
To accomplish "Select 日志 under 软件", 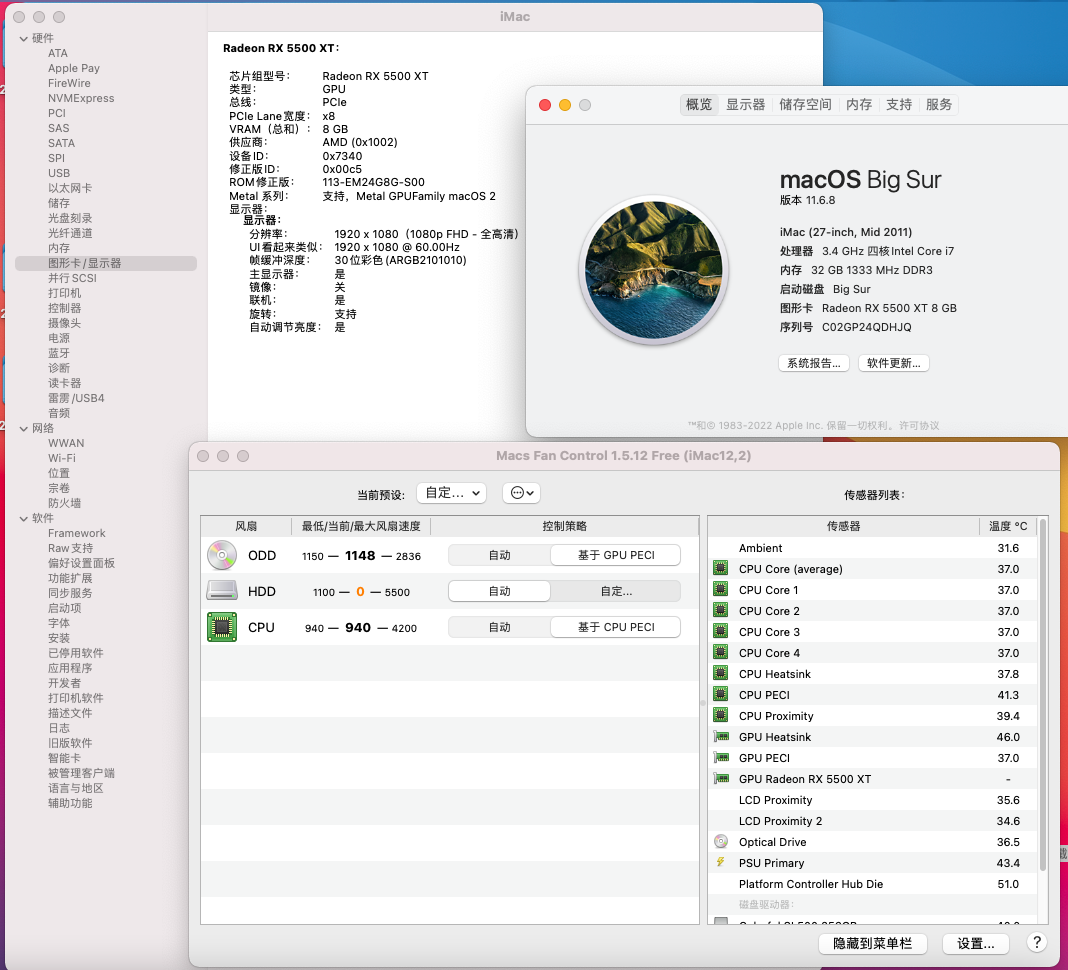I will tap(59, 728).
